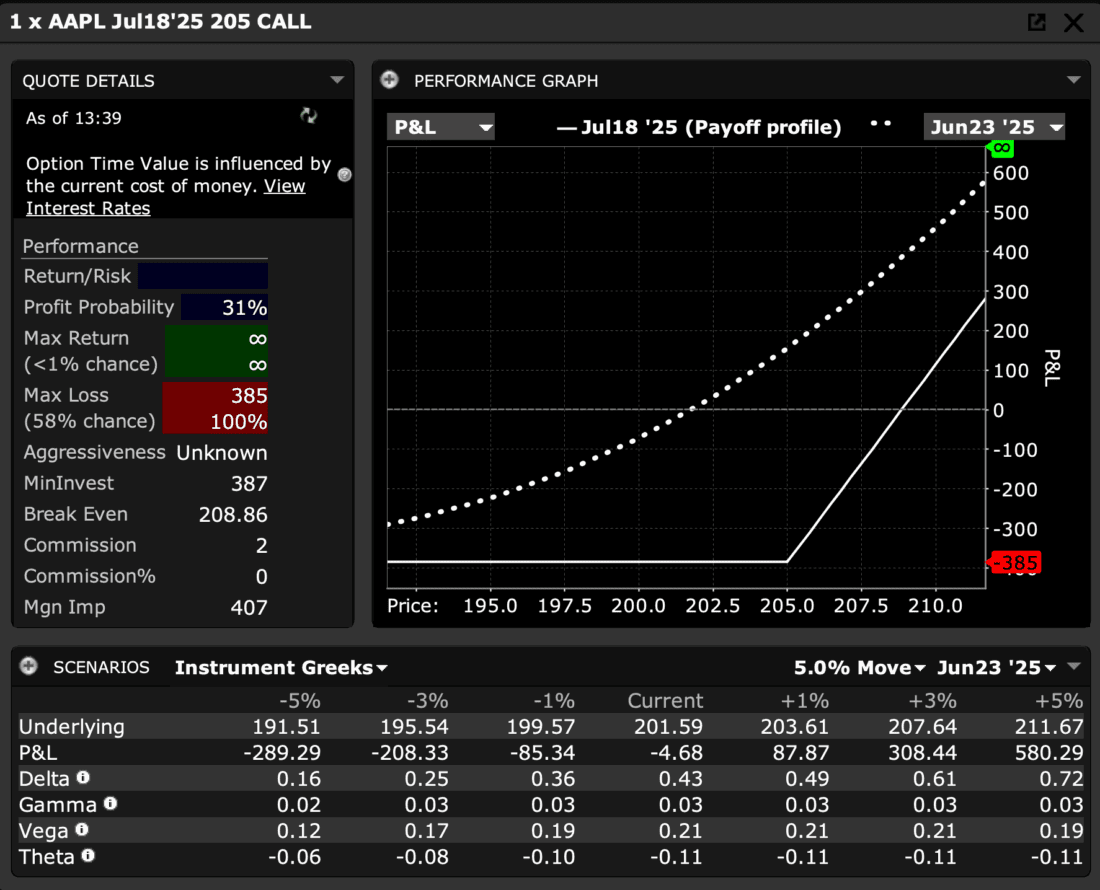Open the Jun23 '25 graph date dropdown
Screen dimensions: 1100x890
point(994,127)
